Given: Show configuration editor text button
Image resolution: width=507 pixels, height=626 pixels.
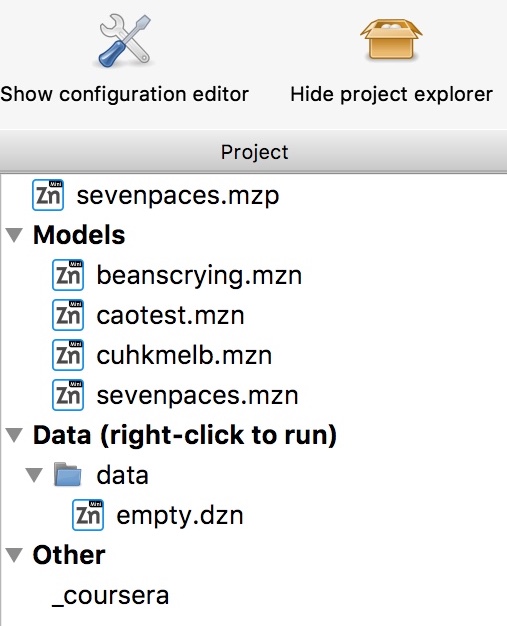Looking at the screenshot, I should [124, 95].
